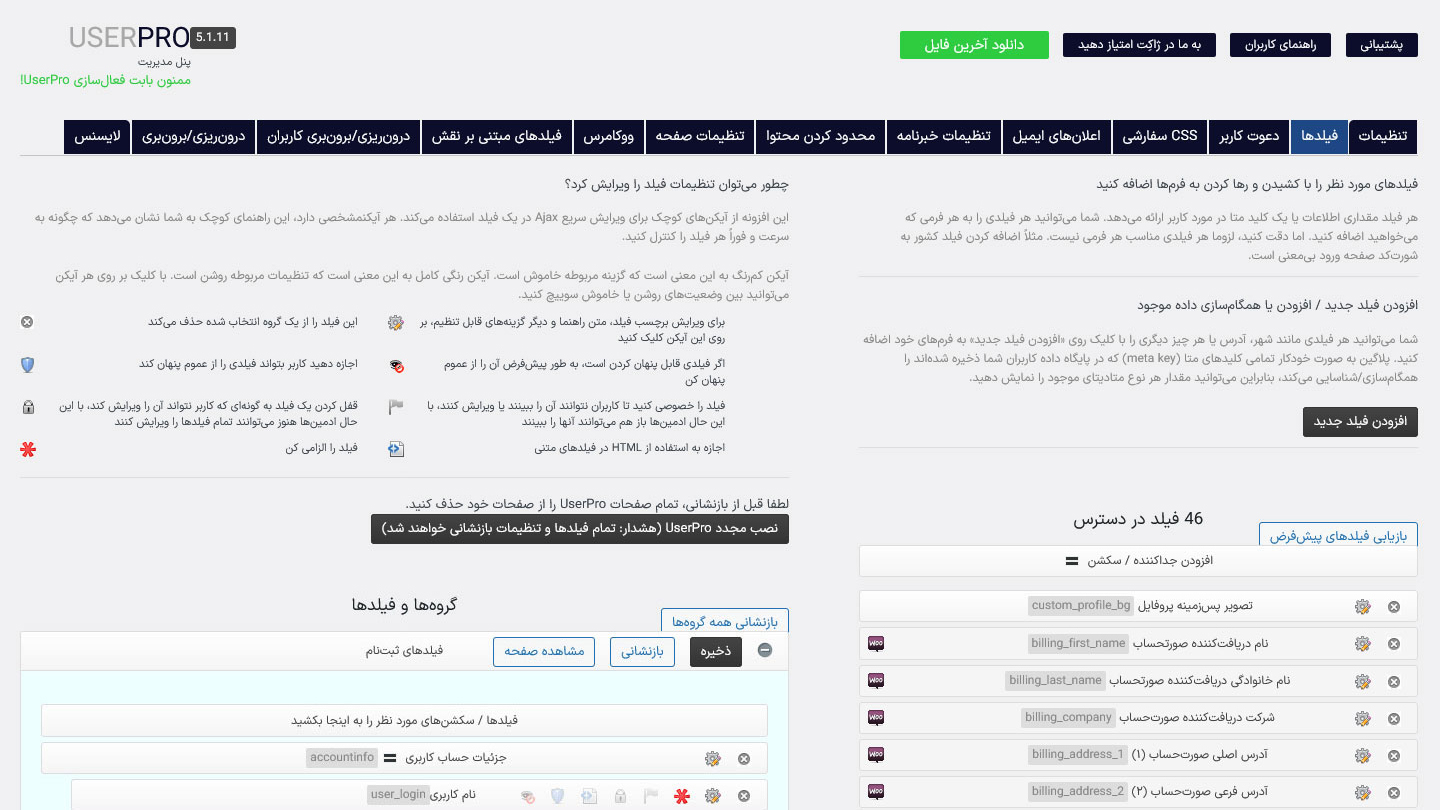Image resolution: width=1440 pixels, height=810 pixels.
Task: Click the پشتیبانی button
Action: (1382, 45)
